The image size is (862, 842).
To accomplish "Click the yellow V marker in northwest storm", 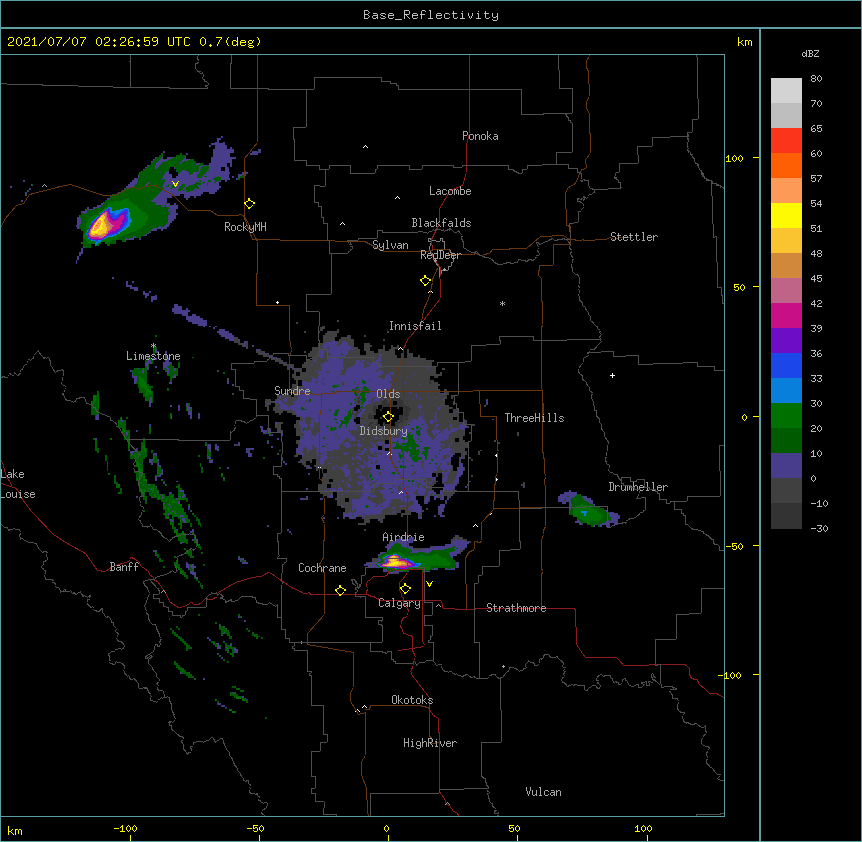I will coord(175,184).
